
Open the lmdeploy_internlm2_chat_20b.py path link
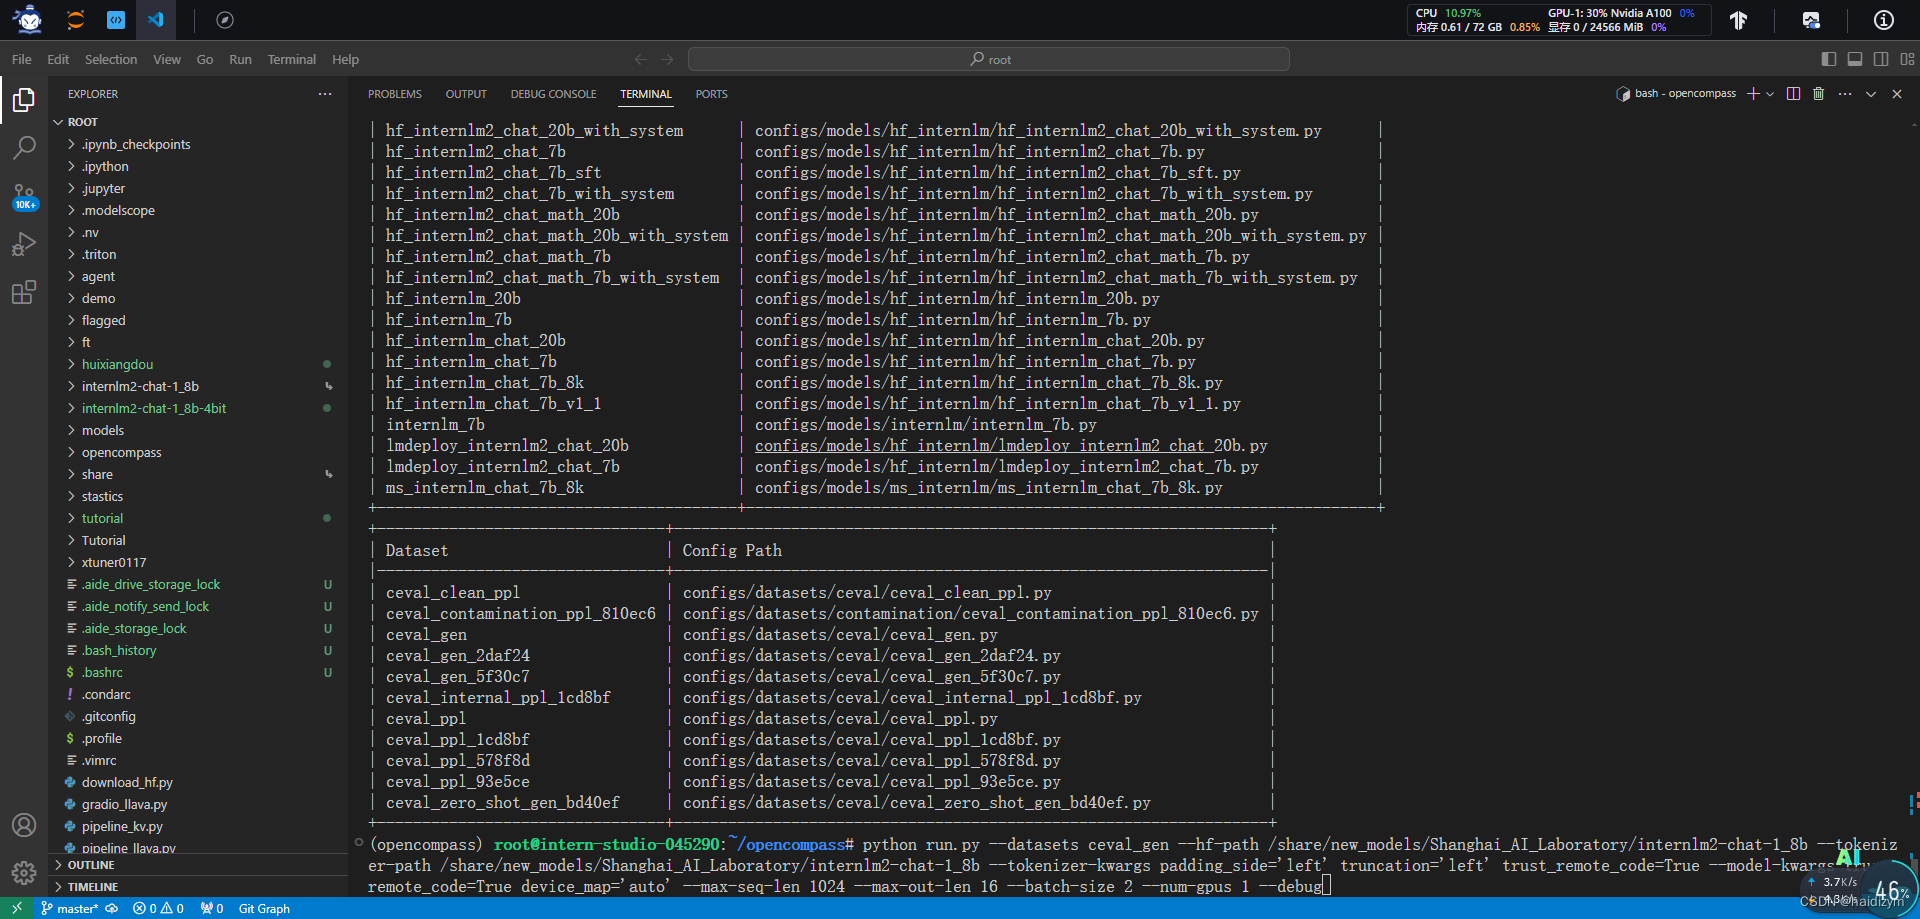point(1011,446)
